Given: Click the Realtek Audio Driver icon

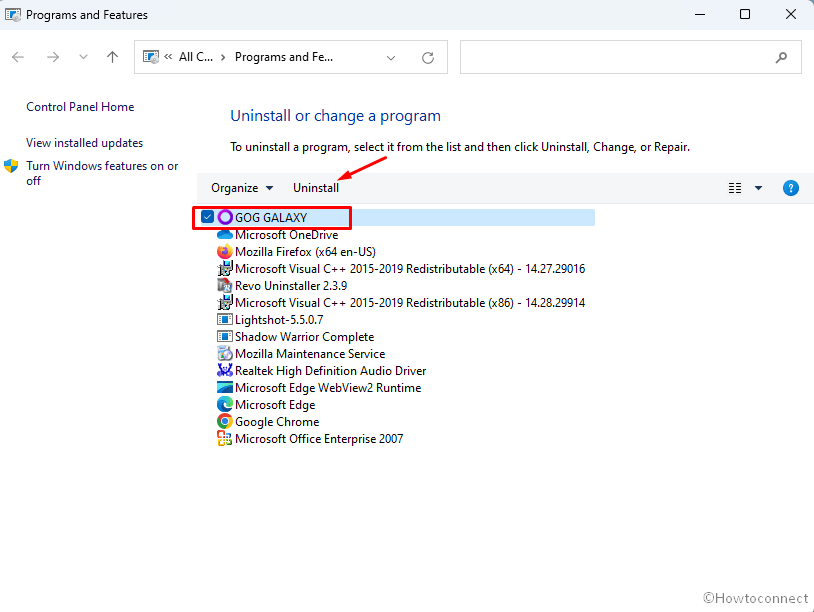Looking at the screenshot, I should [225, 371].
